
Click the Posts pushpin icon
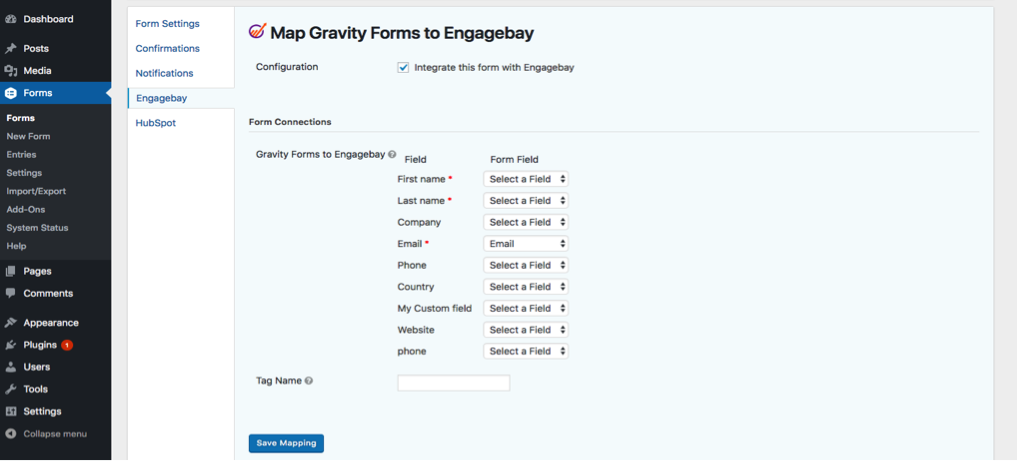[11, 48]
